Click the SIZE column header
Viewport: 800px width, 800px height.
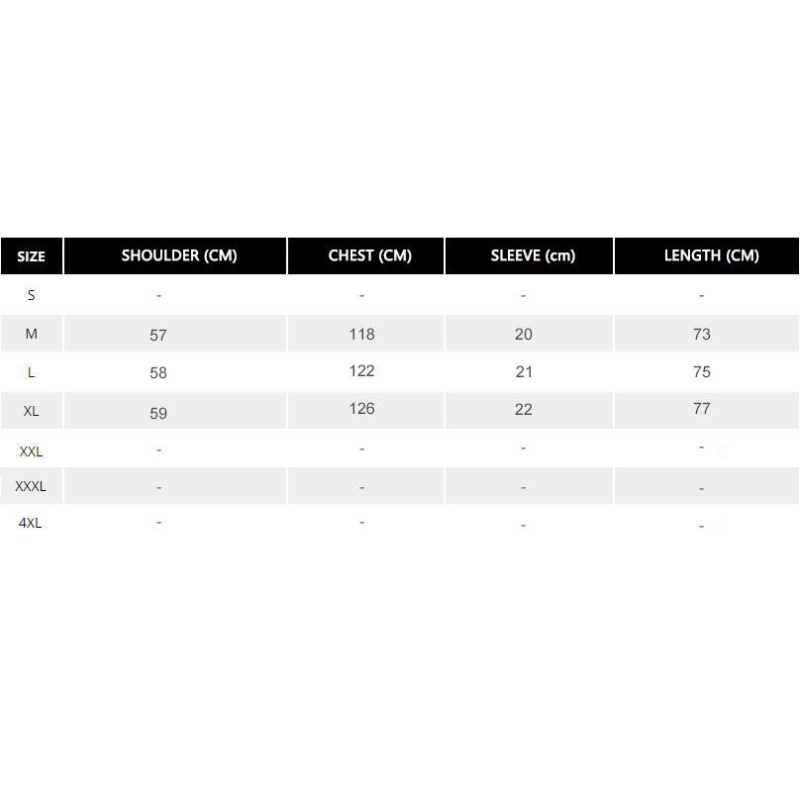31,256
